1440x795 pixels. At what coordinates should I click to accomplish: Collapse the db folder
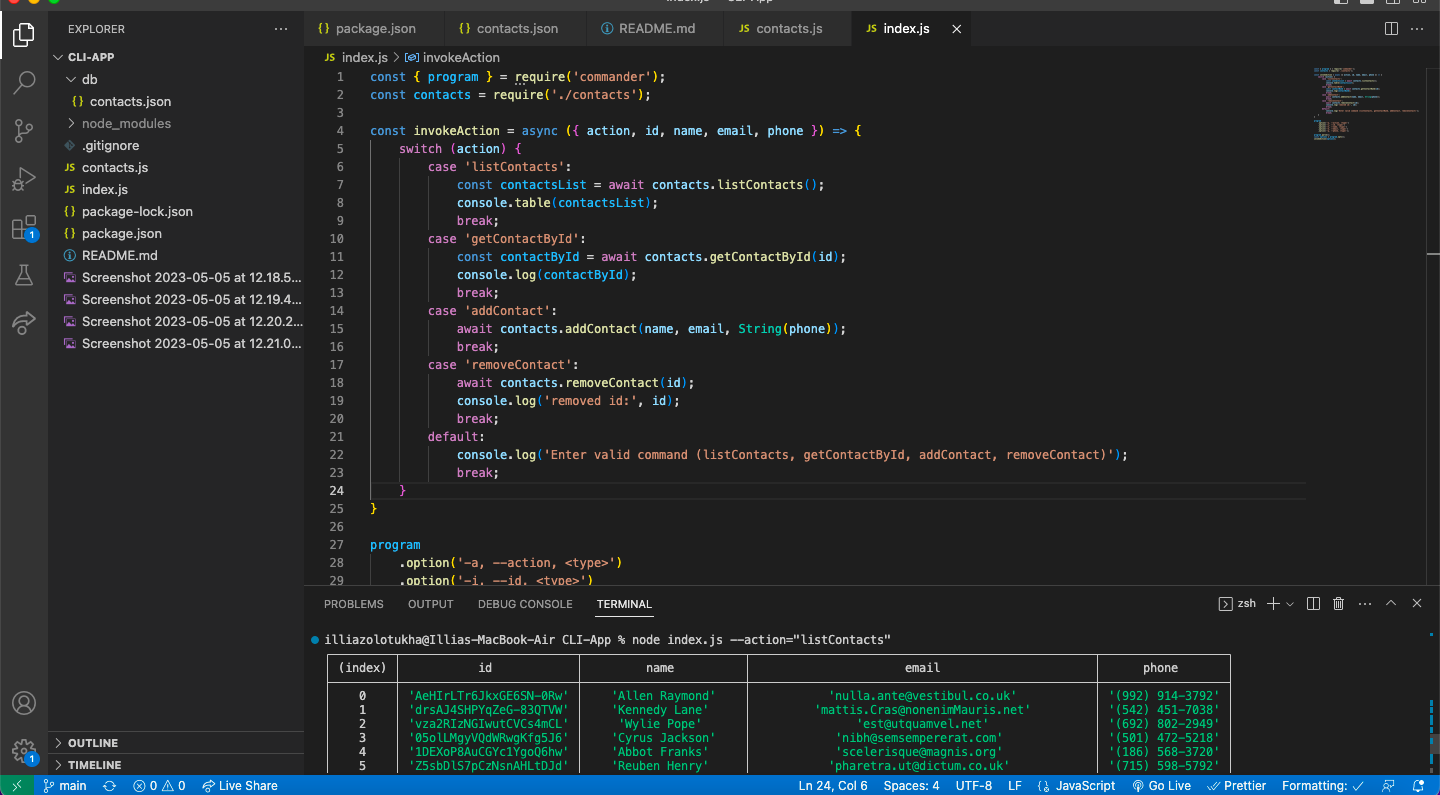(x=89, y=79)
